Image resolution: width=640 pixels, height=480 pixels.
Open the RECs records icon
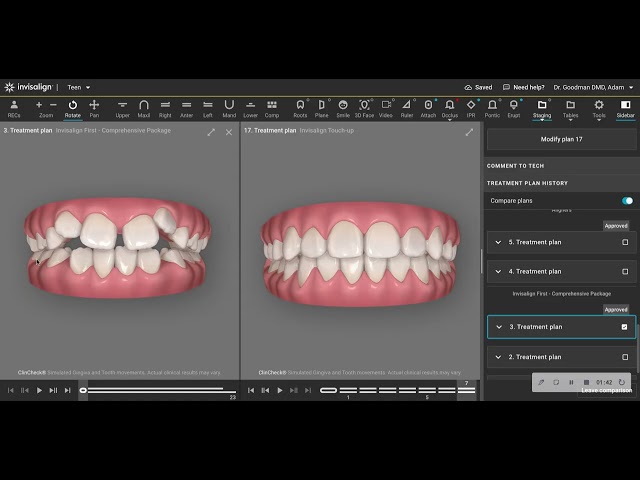point(14,109)
